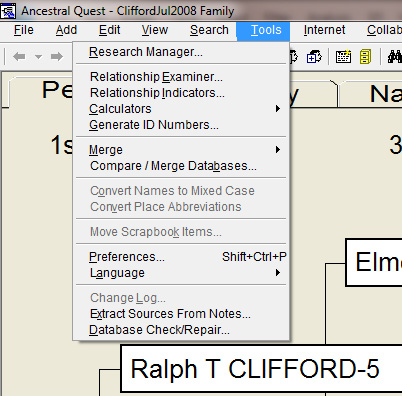The image size is (402, 396).
Task: Open the Search menu
Action: (209, 30)
